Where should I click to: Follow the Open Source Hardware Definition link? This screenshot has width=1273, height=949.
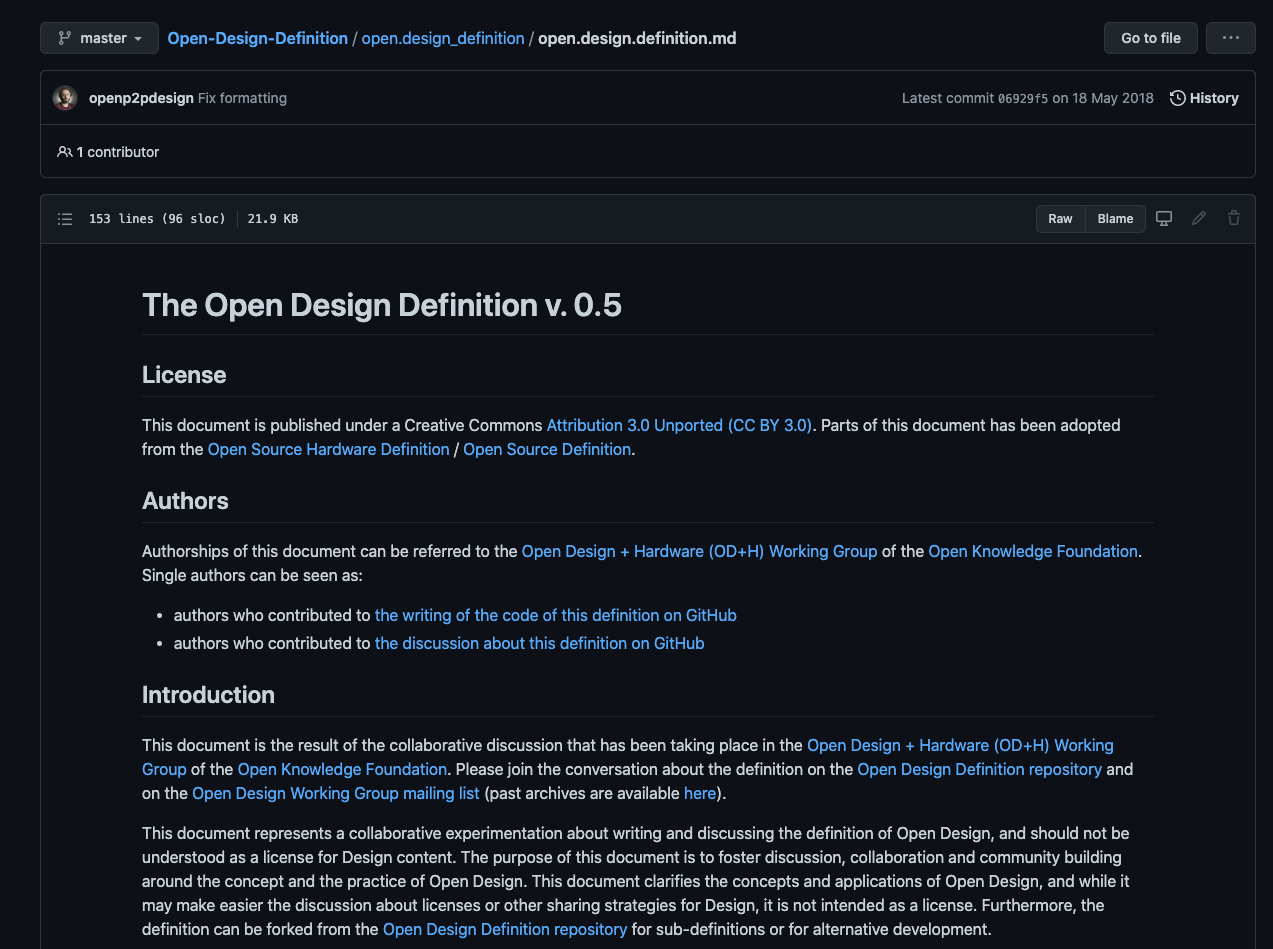[328, 449]
